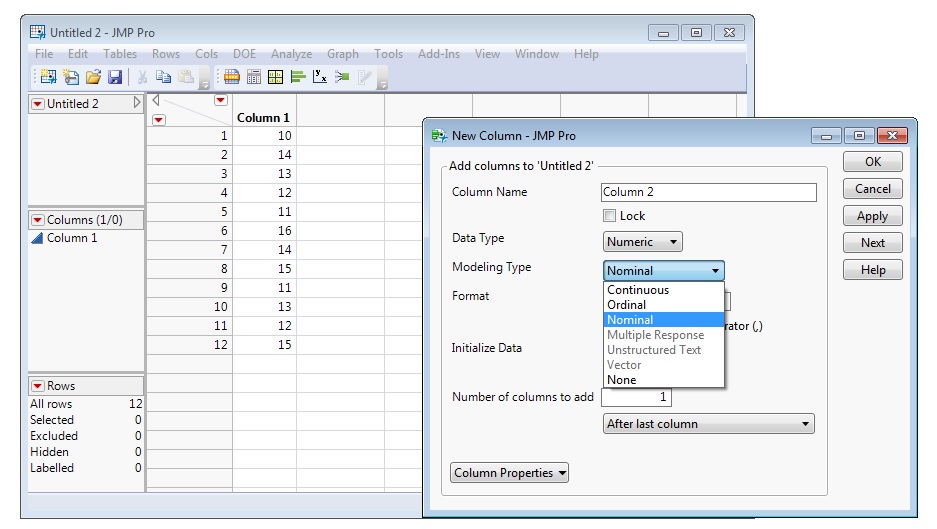Open the Analyze menu
Viewport: 937px width, 529px height.
point(291,54)
